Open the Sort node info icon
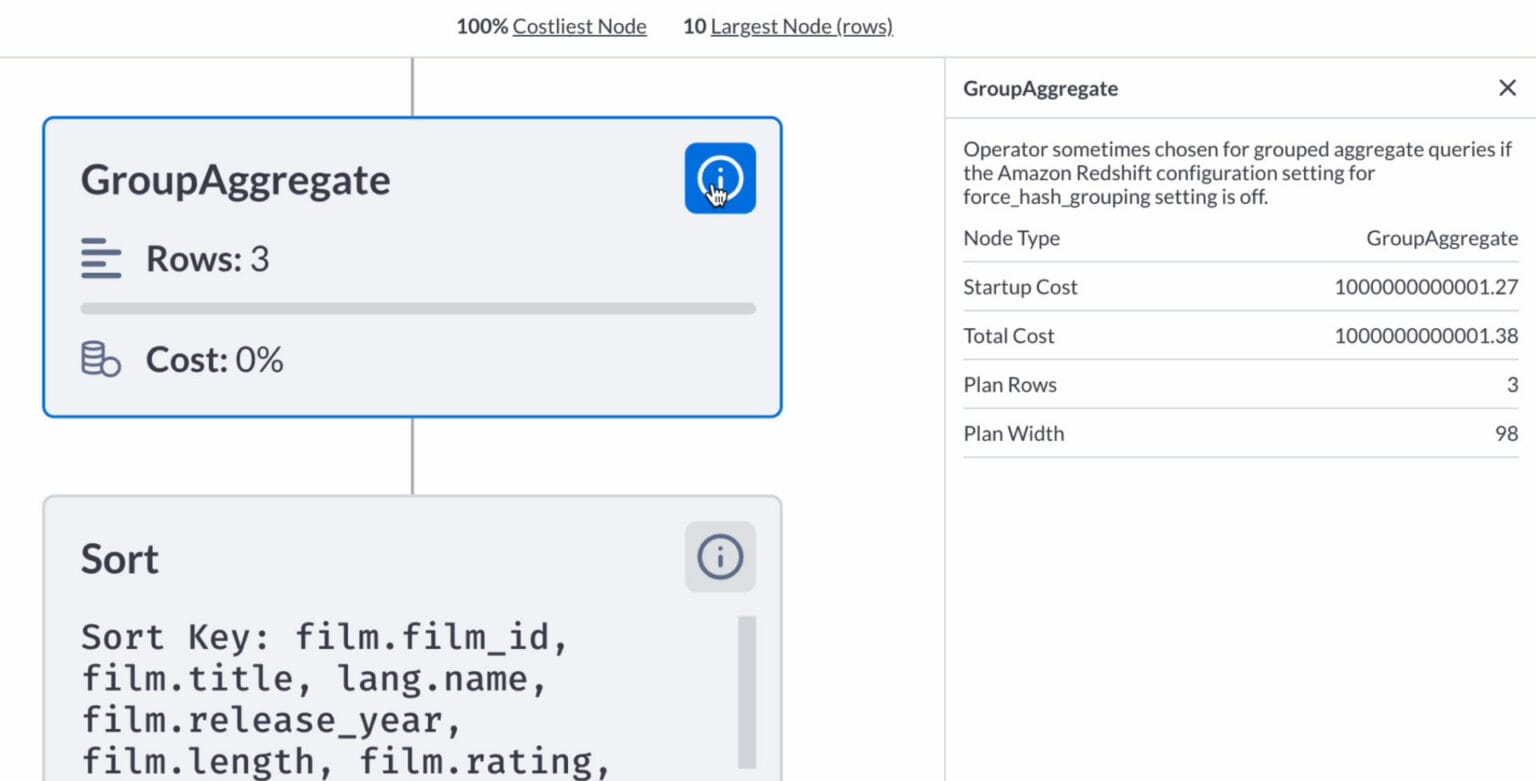Viewport: 1536px width, 781px height. (720, 556)
